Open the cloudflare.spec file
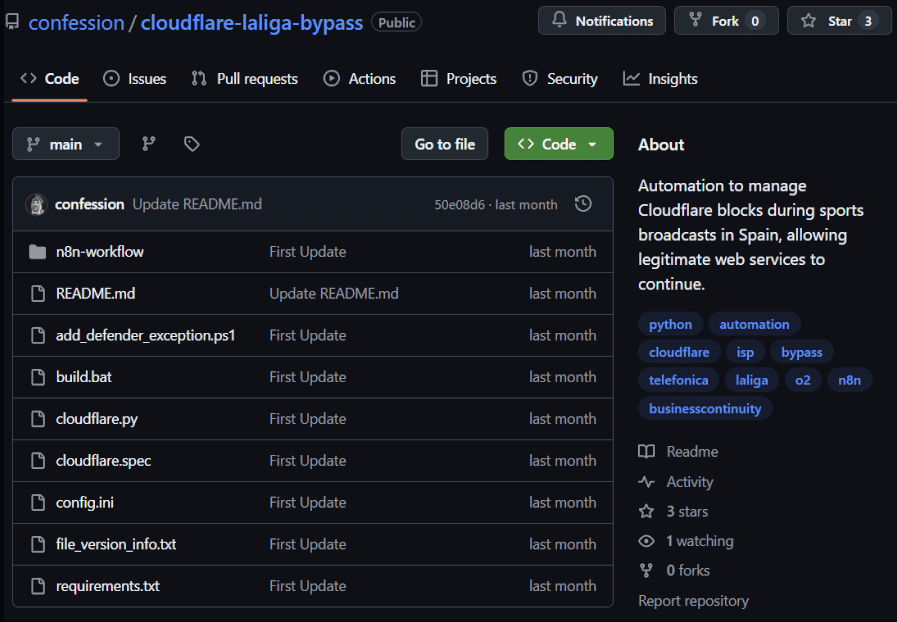 coord(104,461)
